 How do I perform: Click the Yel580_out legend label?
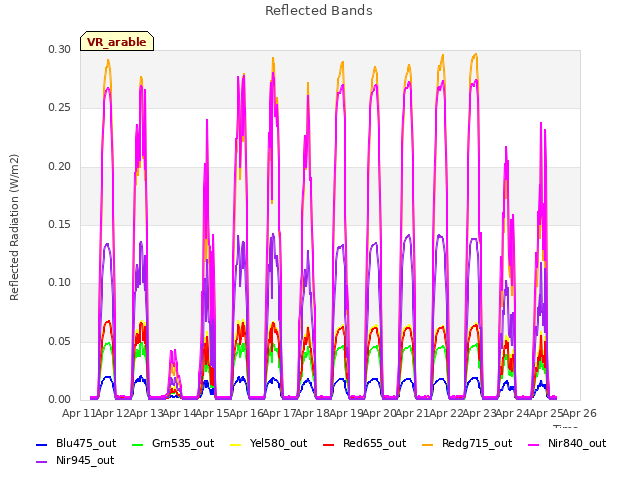click(278, 443)
